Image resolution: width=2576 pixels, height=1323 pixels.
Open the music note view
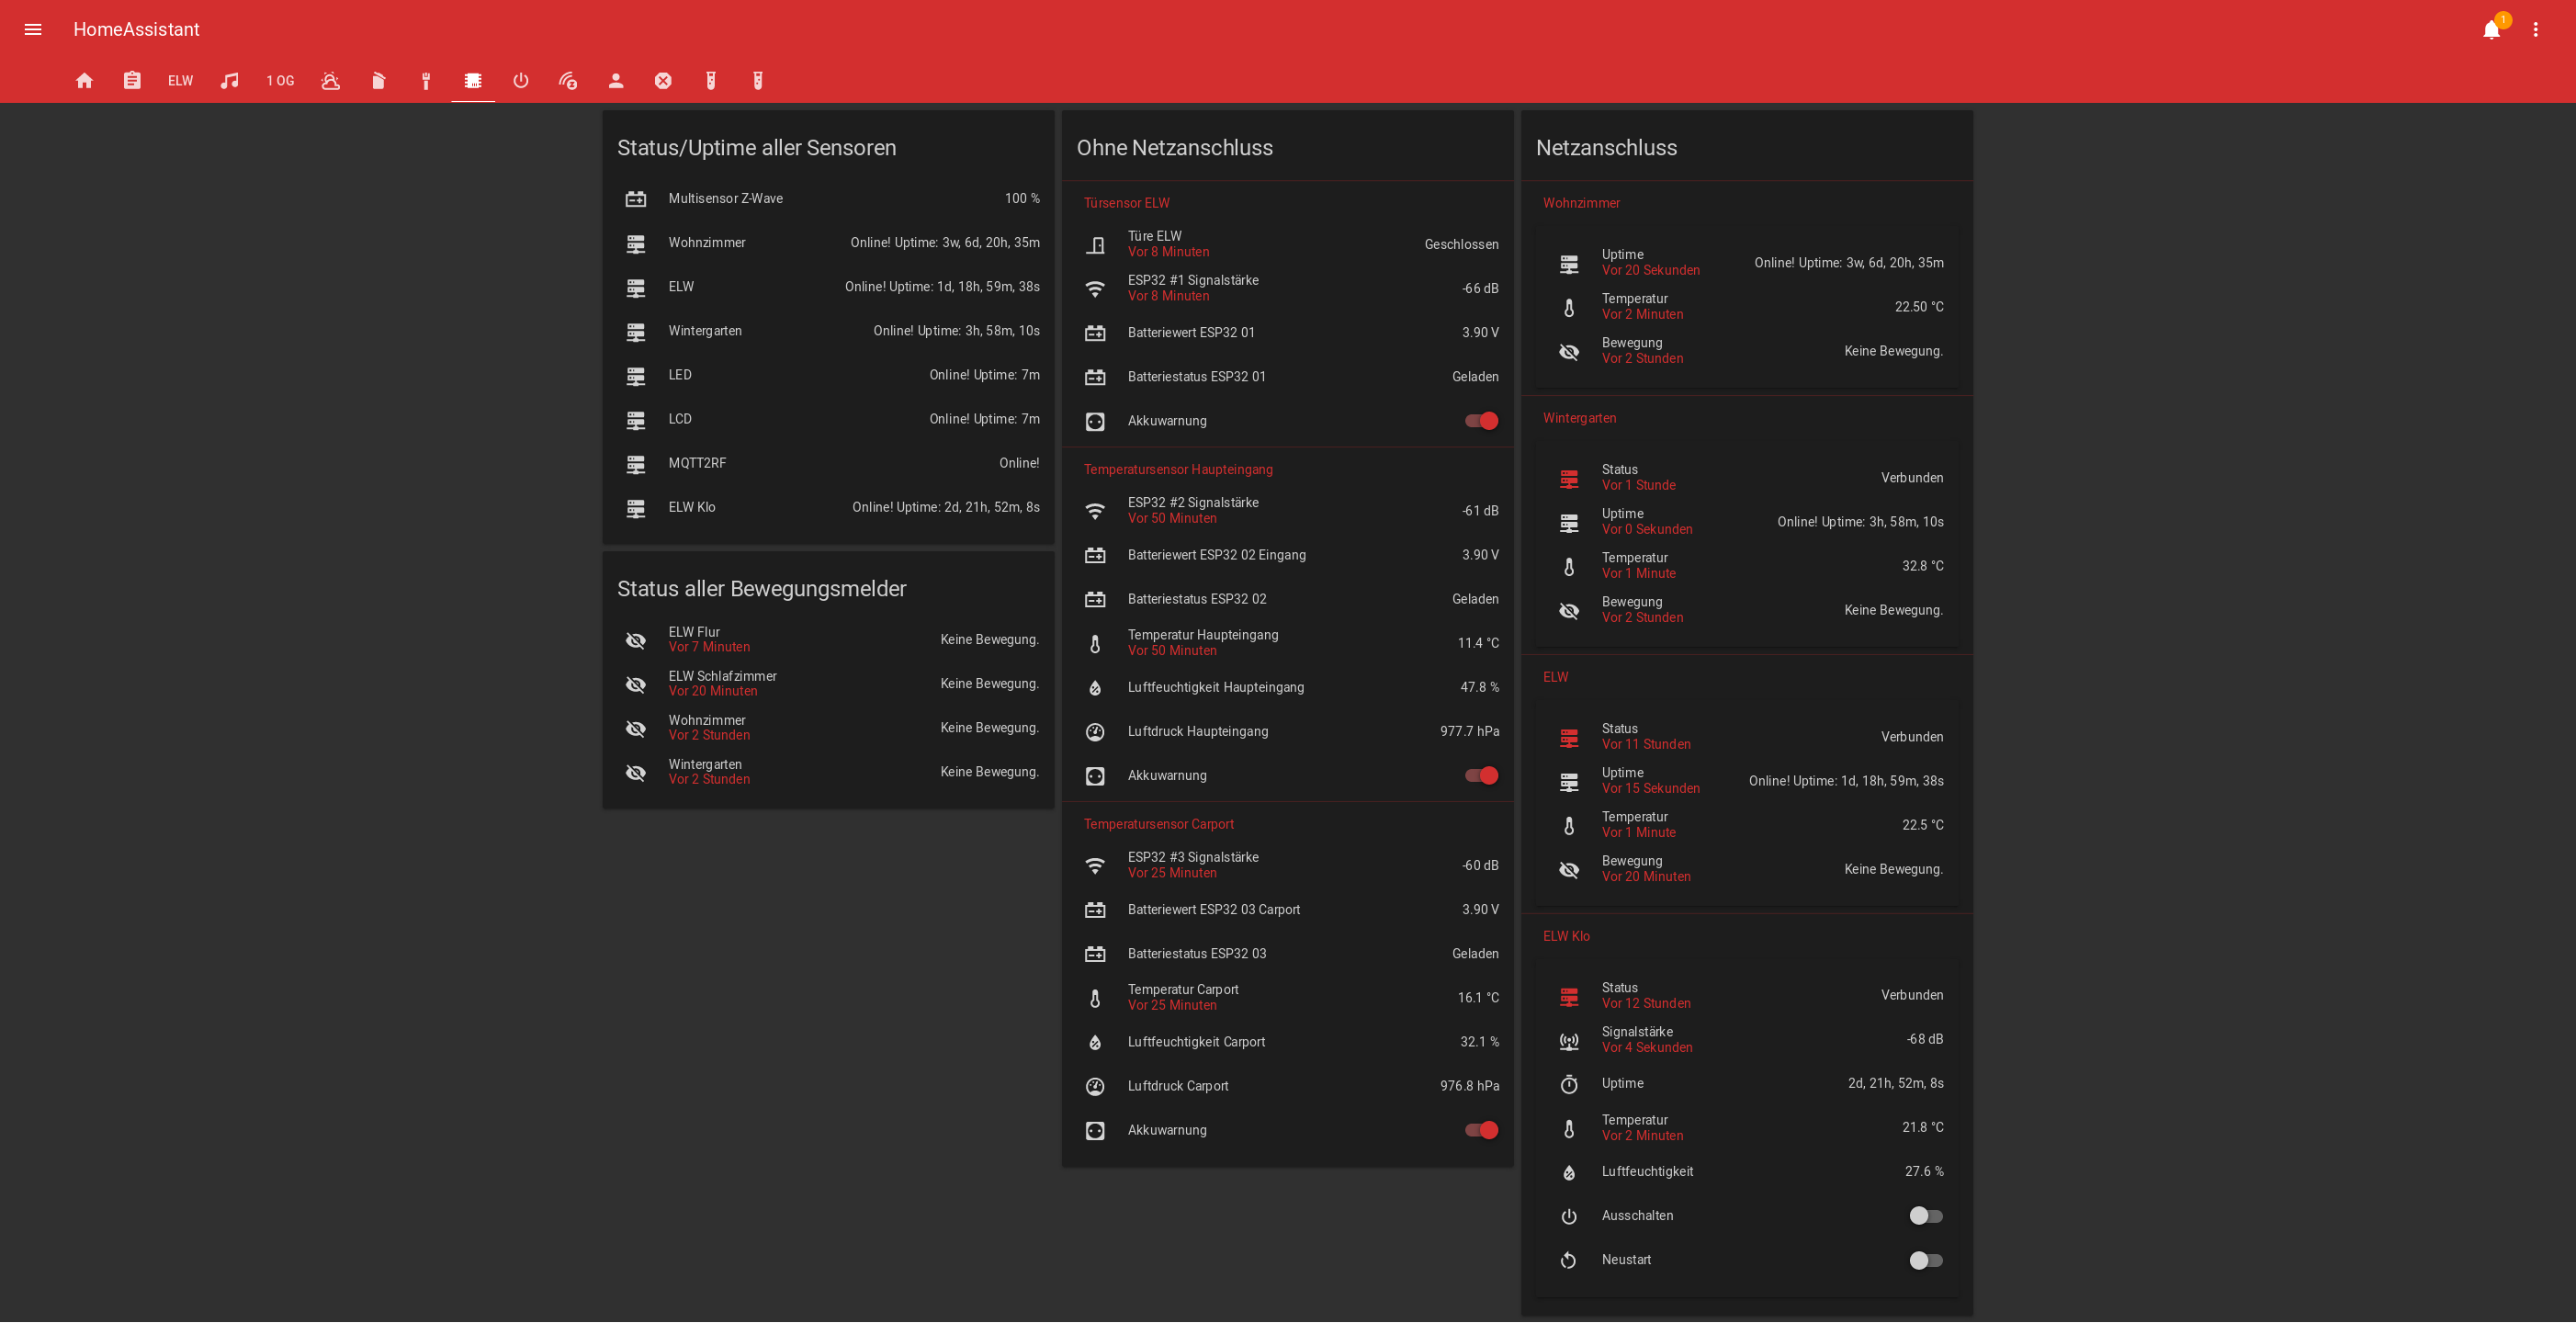(x=229, y=81)
